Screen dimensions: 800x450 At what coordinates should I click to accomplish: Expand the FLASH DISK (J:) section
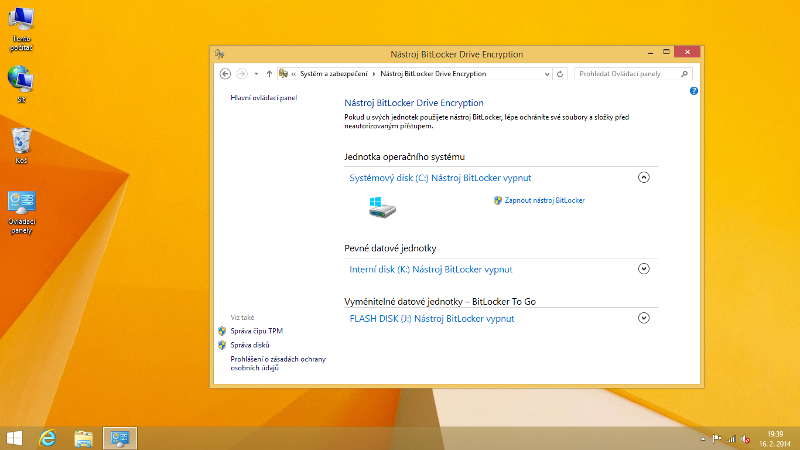[643, 318]
